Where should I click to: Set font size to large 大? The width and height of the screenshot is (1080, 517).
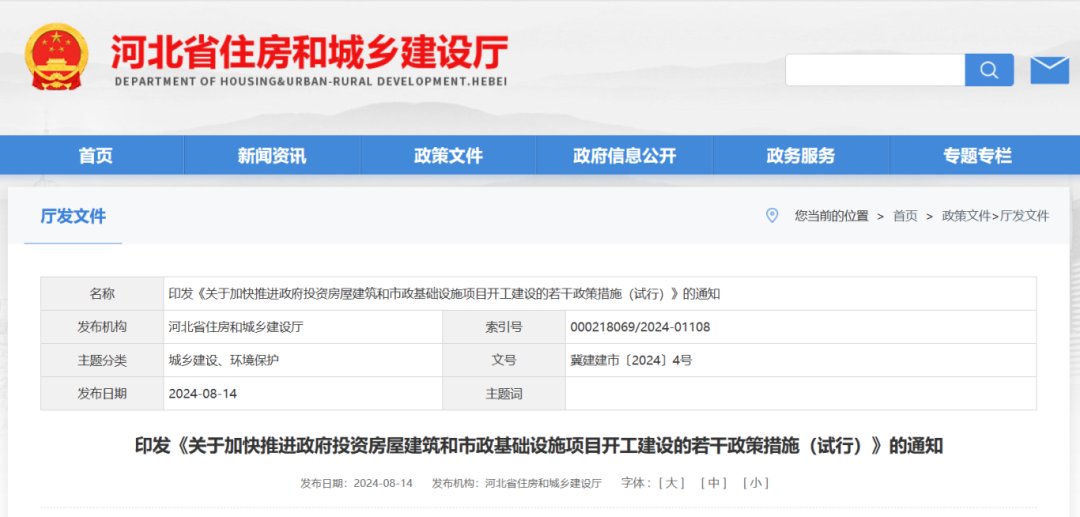671,483
